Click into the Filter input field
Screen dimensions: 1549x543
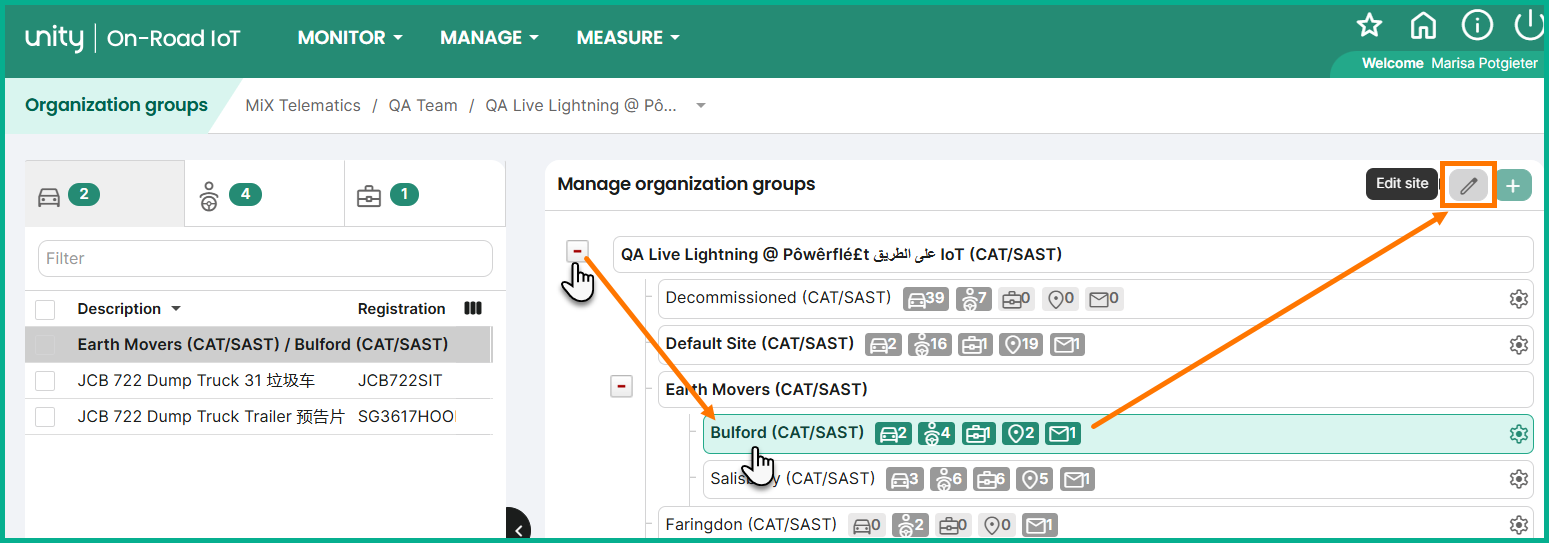pos(265,258)
